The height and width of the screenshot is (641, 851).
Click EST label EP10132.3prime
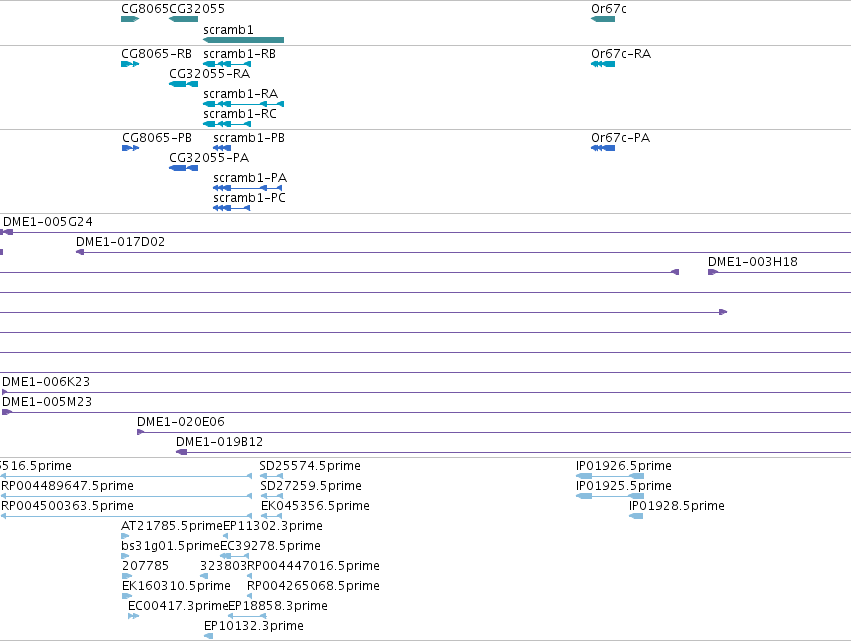tap(253, 626)
